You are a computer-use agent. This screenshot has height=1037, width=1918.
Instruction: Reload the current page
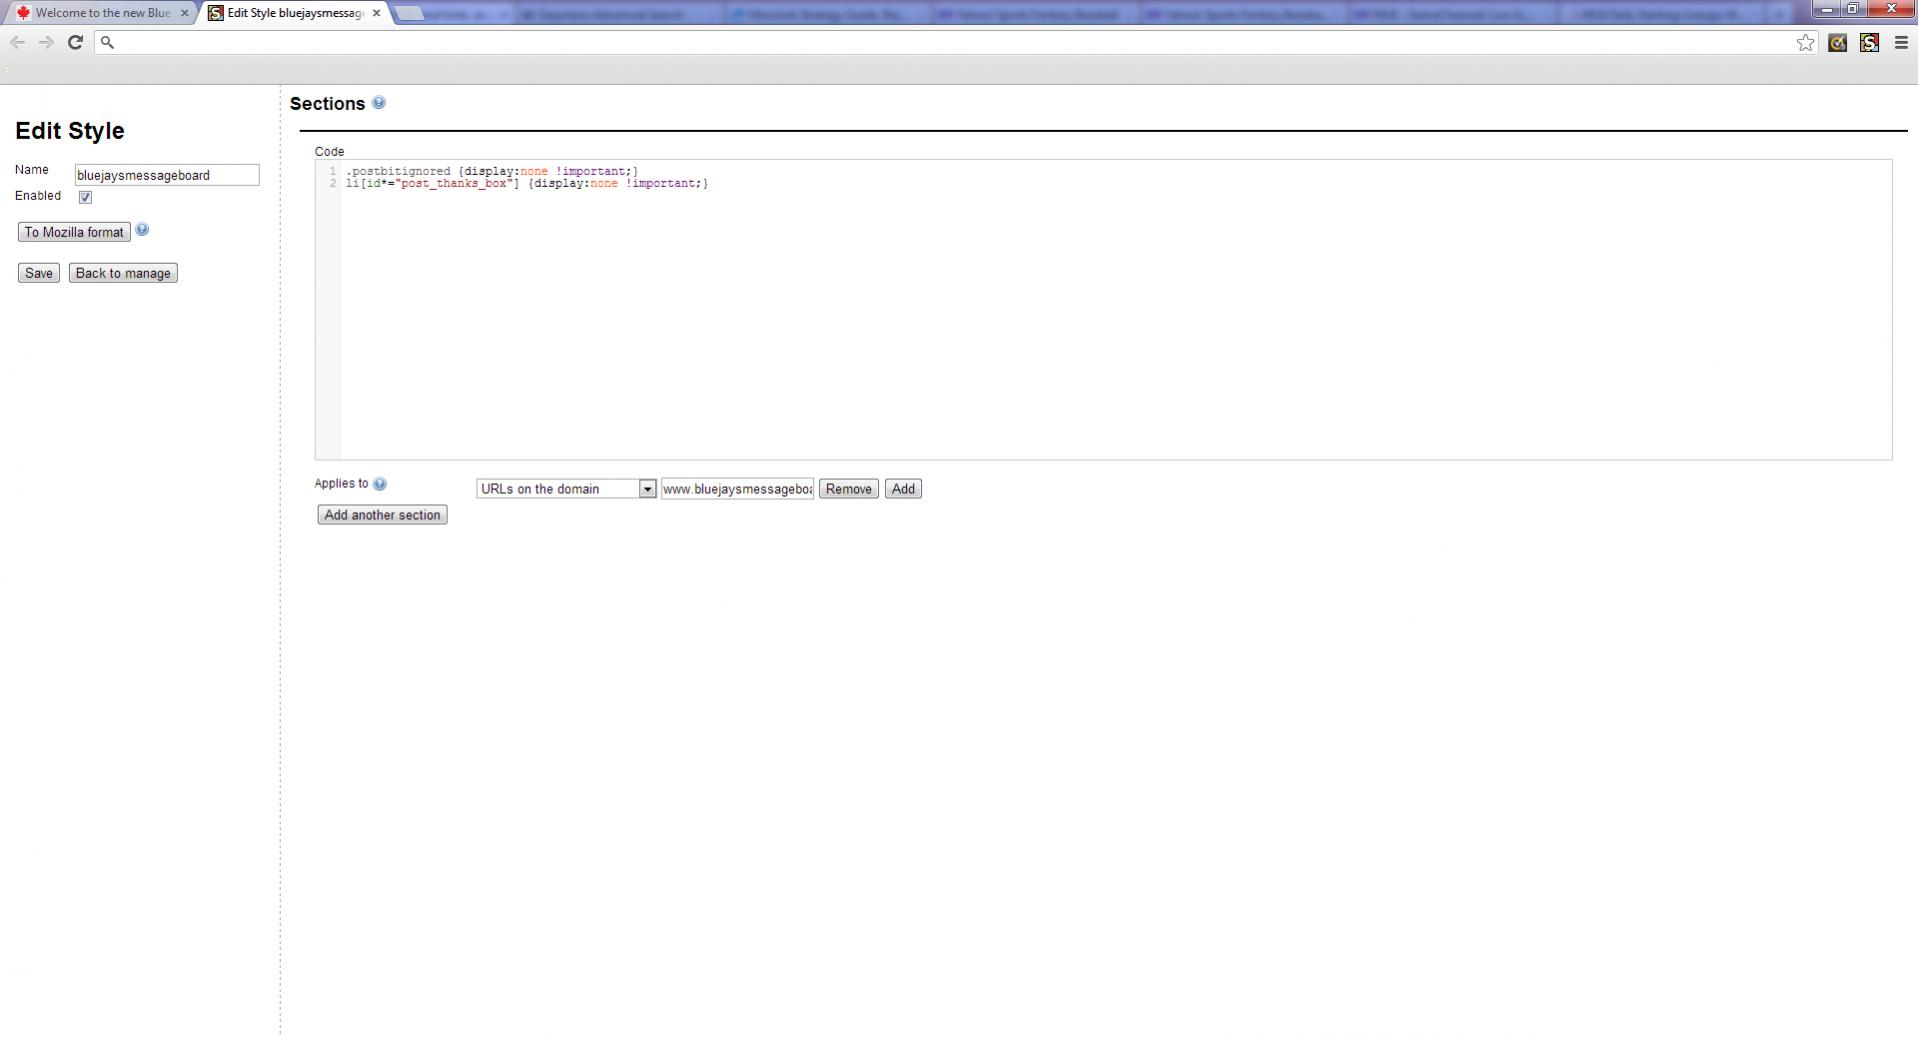tap(75, 42)
